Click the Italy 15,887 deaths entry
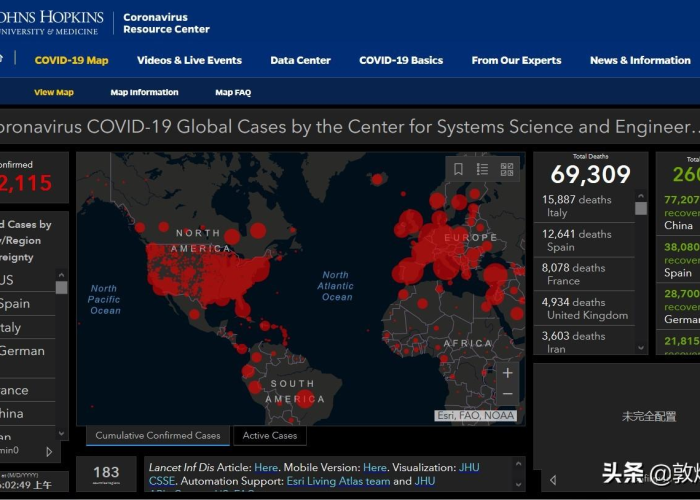Viewport: 700px width, 500px height. (x=584, y=206)
